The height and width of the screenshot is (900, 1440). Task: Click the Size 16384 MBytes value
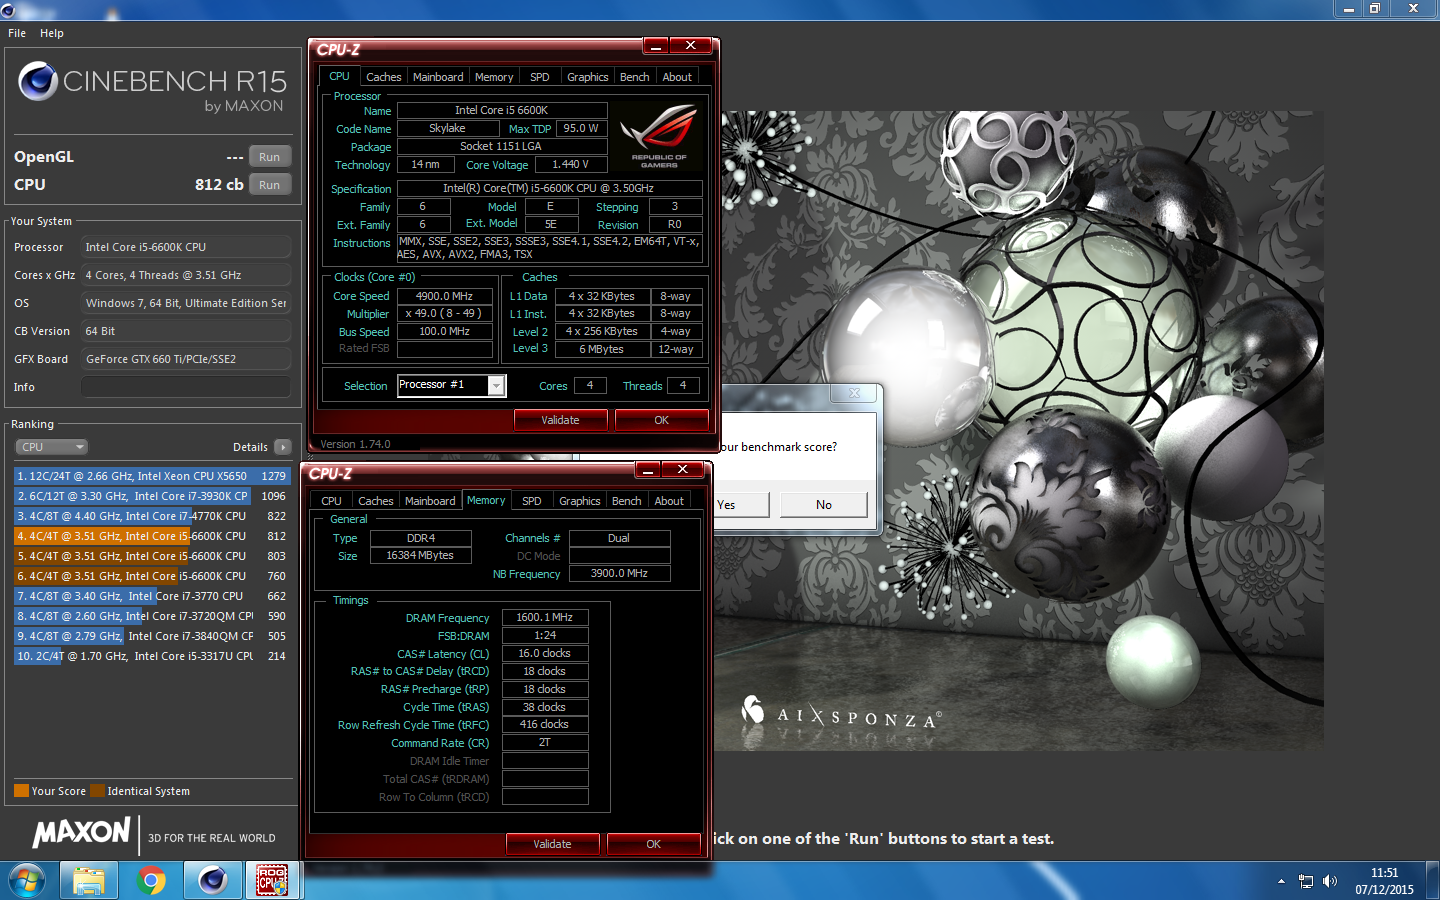pyautogui.click(x=420, y=555)
